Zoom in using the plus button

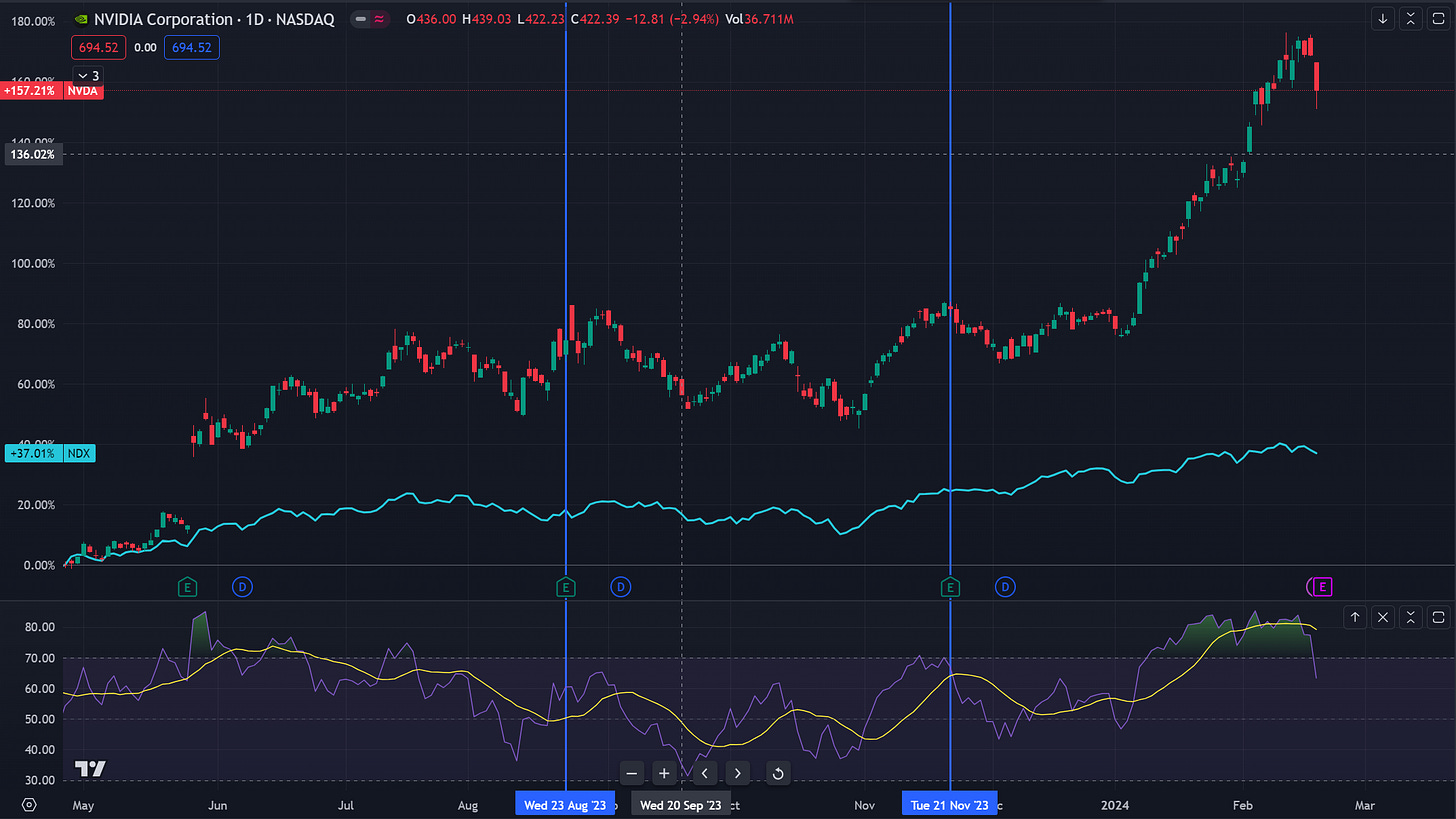(664, 773)
